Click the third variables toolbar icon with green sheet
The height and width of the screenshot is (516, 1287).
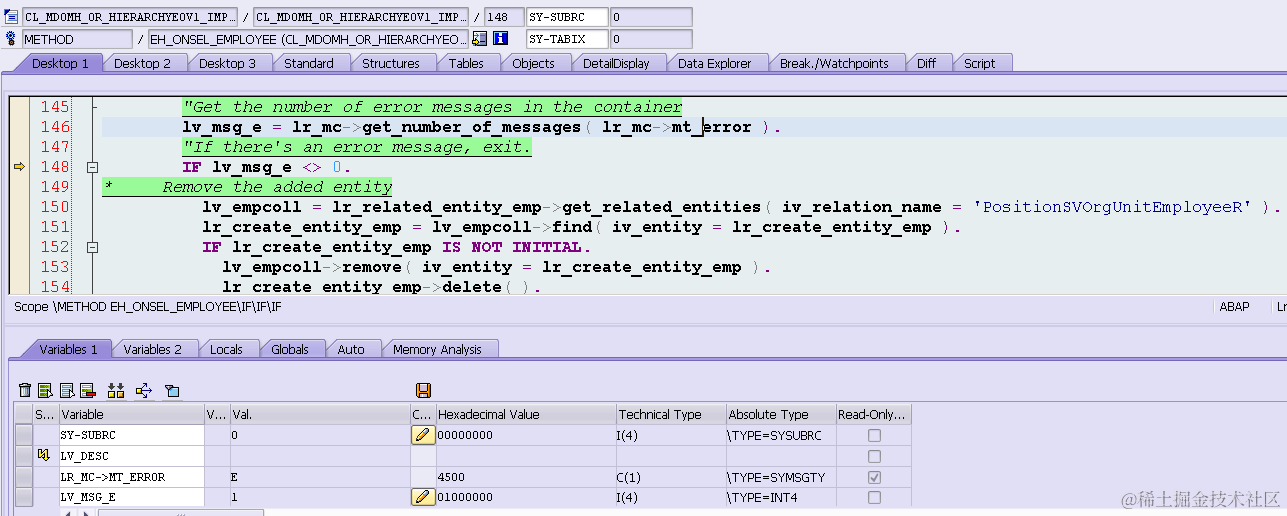(67, 390)
